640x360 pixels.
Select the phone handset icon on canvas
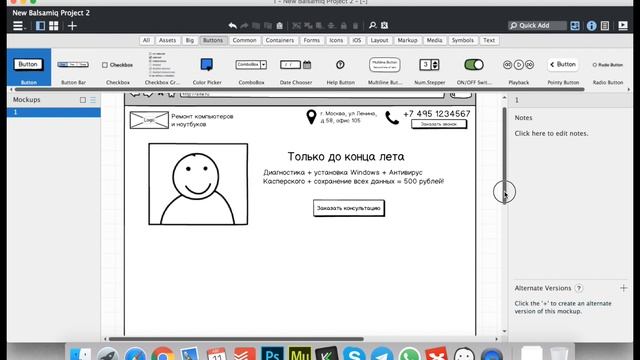[392, 118]
